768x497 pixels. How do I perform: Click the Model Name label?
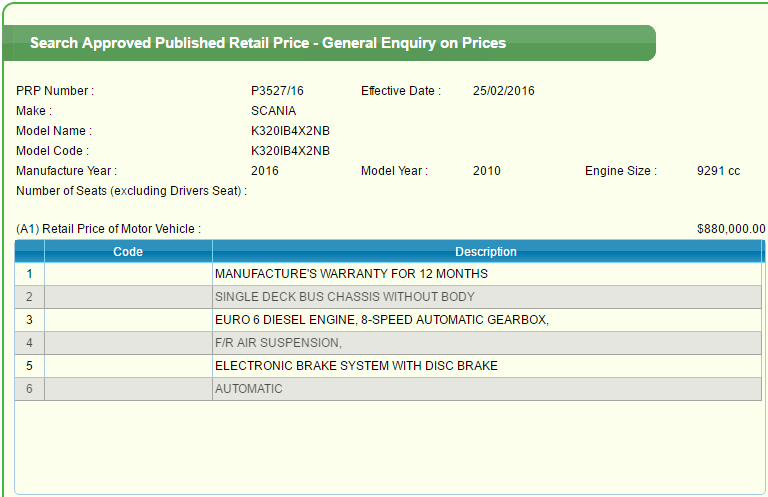54,131
